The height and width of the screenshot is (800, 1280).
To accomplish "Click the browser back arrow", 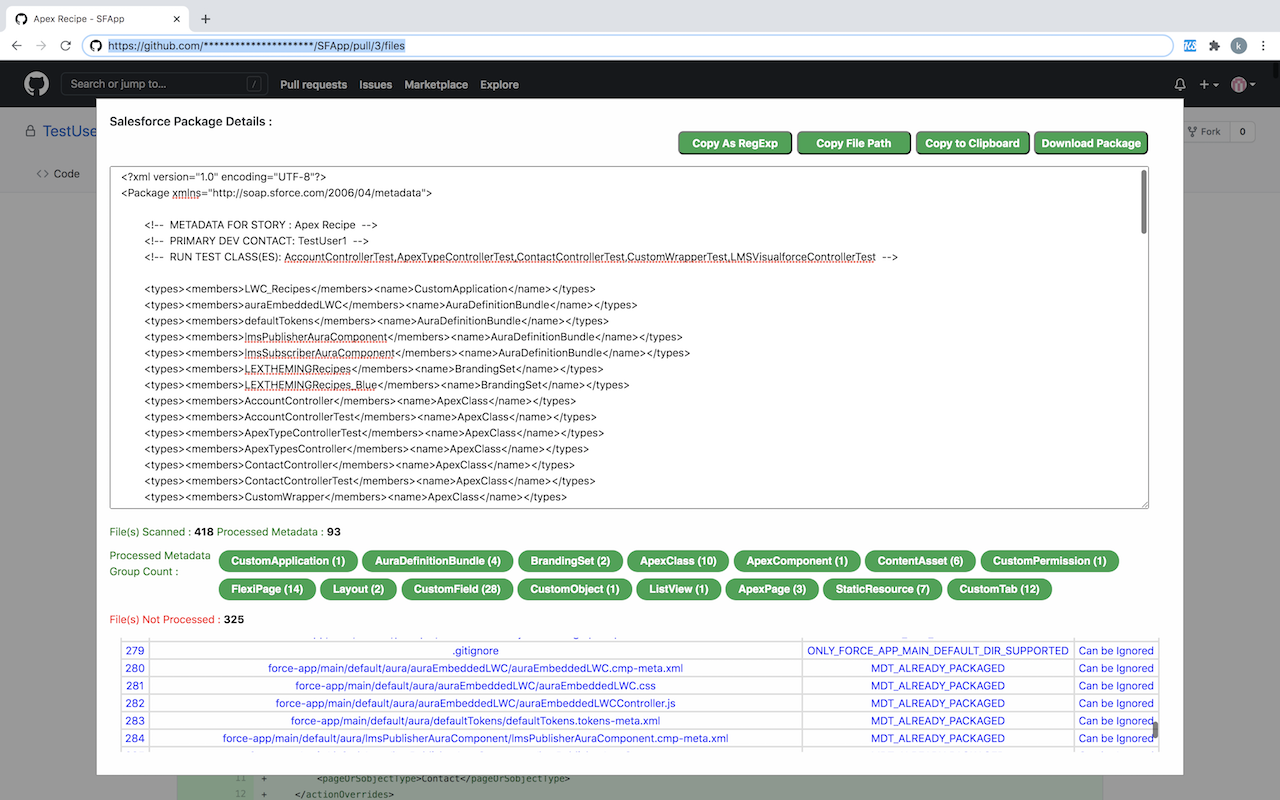I will 16,45.
